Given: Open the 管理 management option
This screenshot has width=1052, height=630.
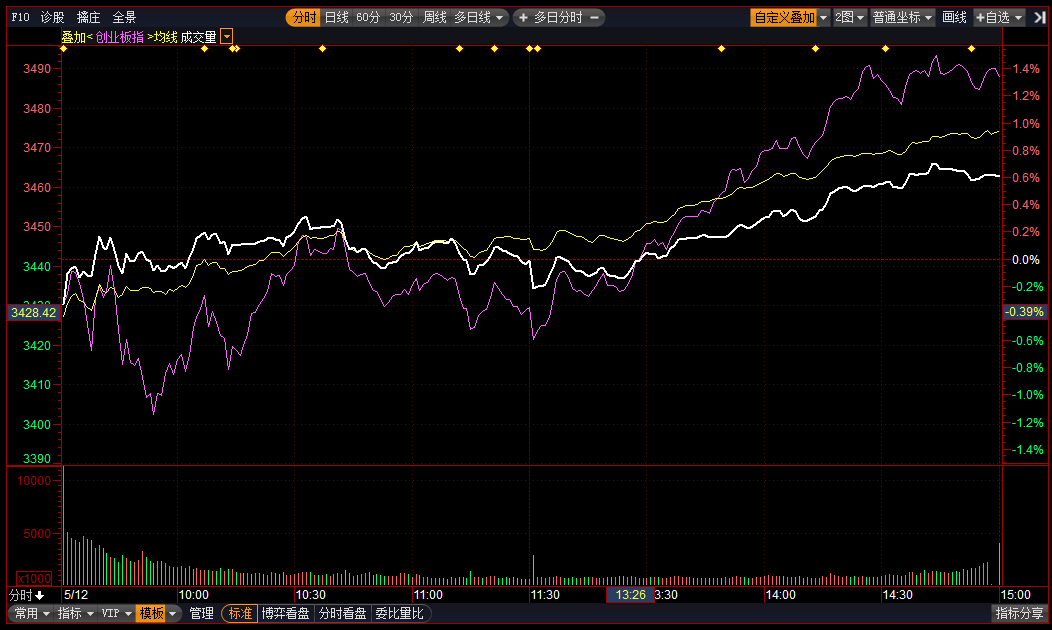Looking at the screenshot, I should (x=201, y=613).
